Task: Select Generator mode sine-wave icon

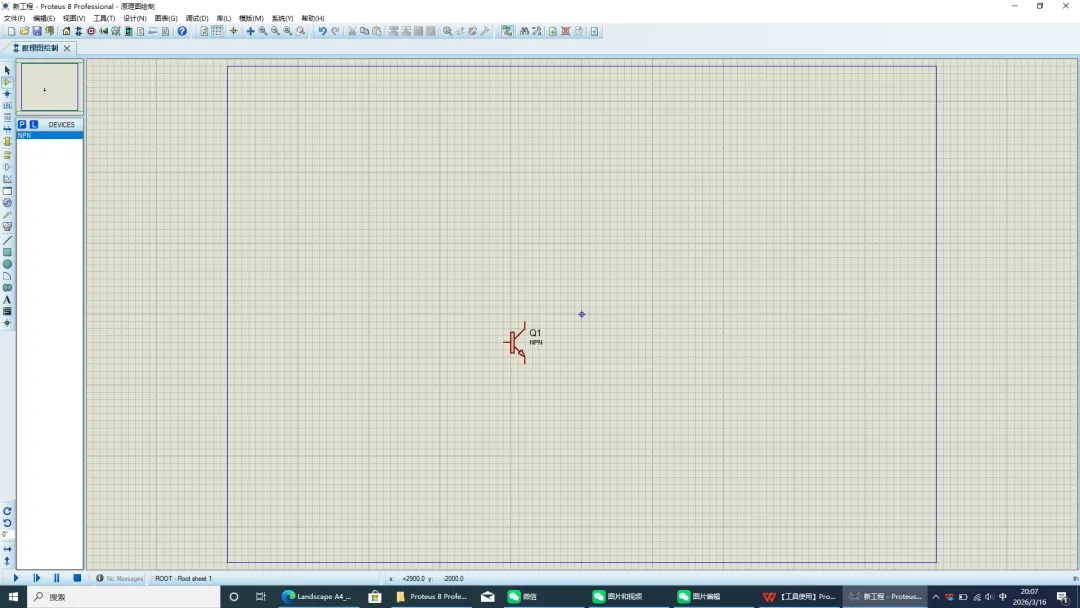Action: [8, 203]
